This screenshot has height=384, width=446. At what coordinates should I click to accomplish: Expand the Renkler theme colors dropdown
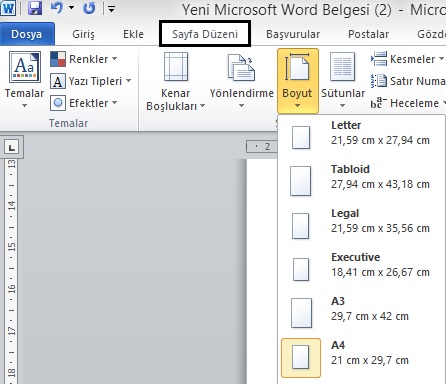click(84, 59)
